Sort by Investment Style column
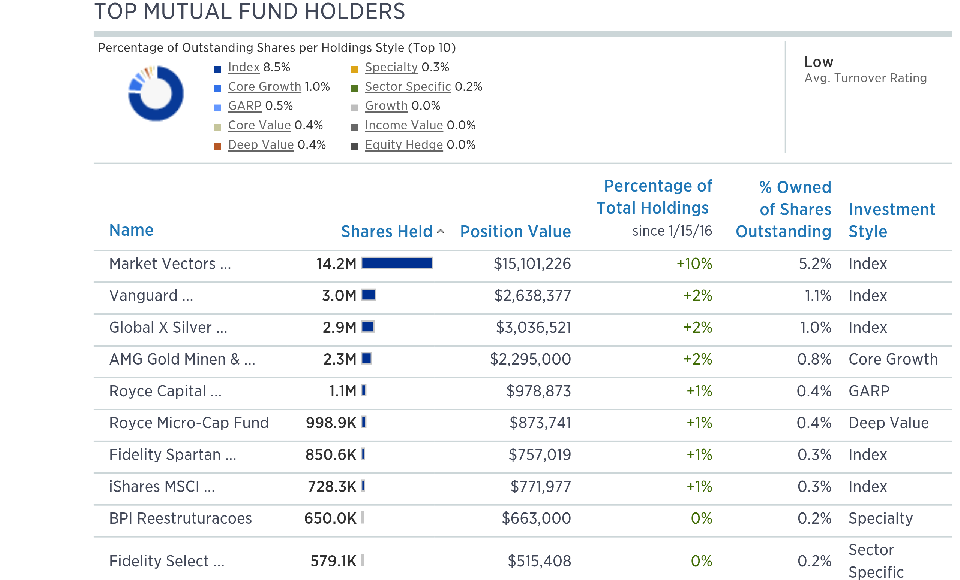 [x=891, y=220]
